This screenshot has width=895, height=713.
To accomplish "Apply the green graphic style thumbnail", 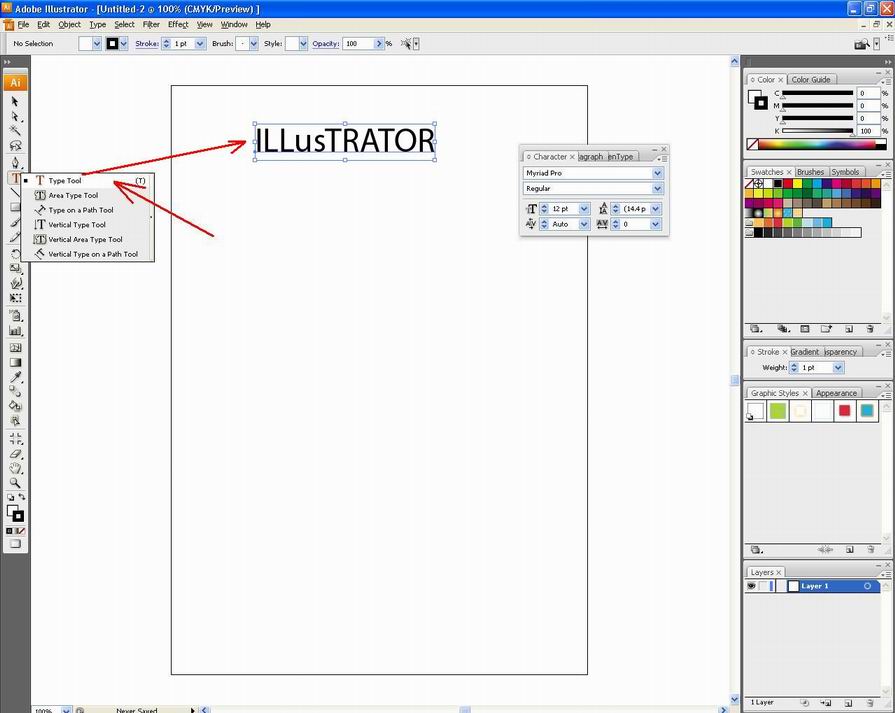I will point(778,410).
